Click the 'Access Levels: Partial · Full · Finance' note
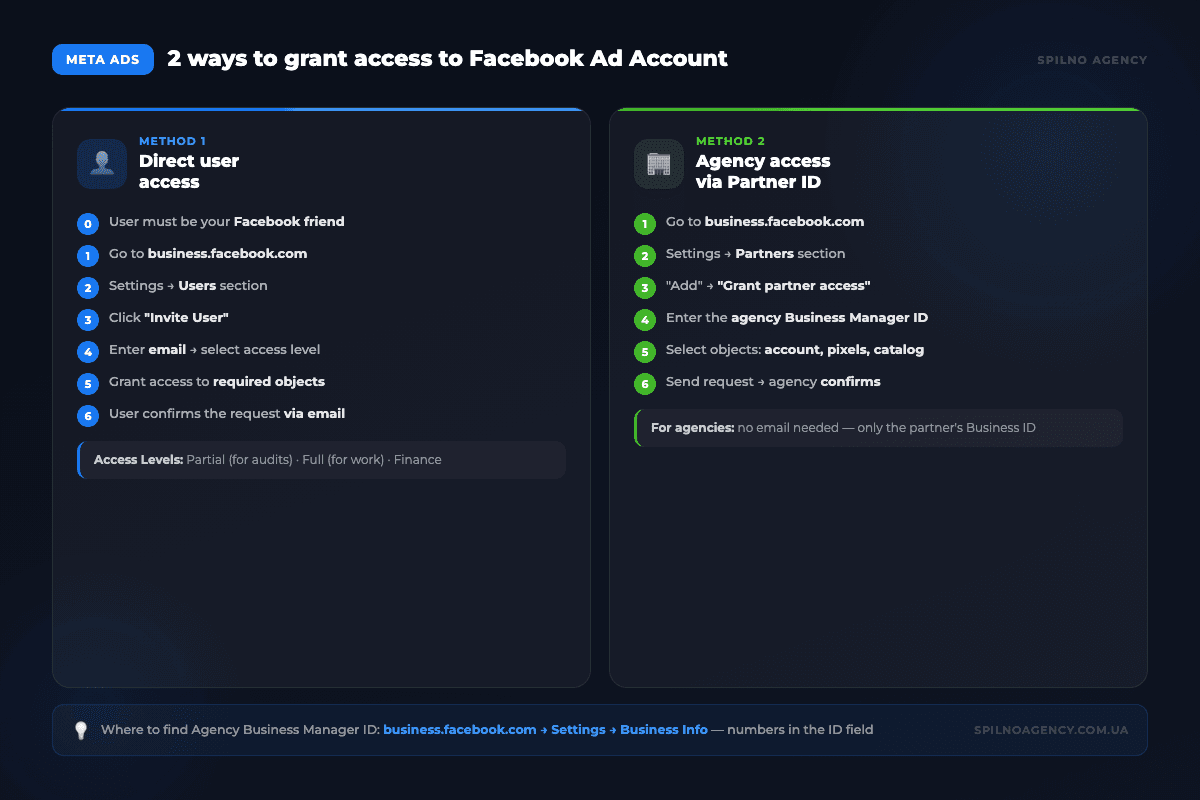This screenshot has width=1200, height=800. point(321,460)
